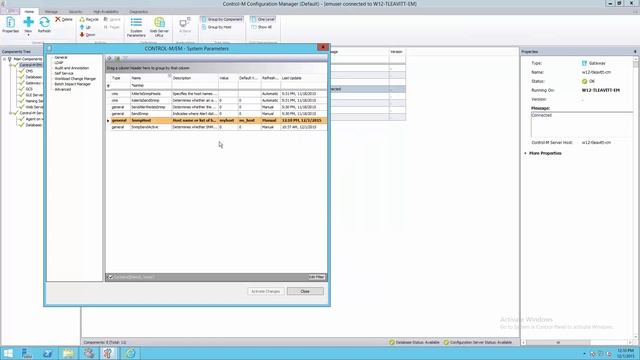This screenshot has width=640, height=360.
Task: Select Group by Host option
Action: [216, 27]
